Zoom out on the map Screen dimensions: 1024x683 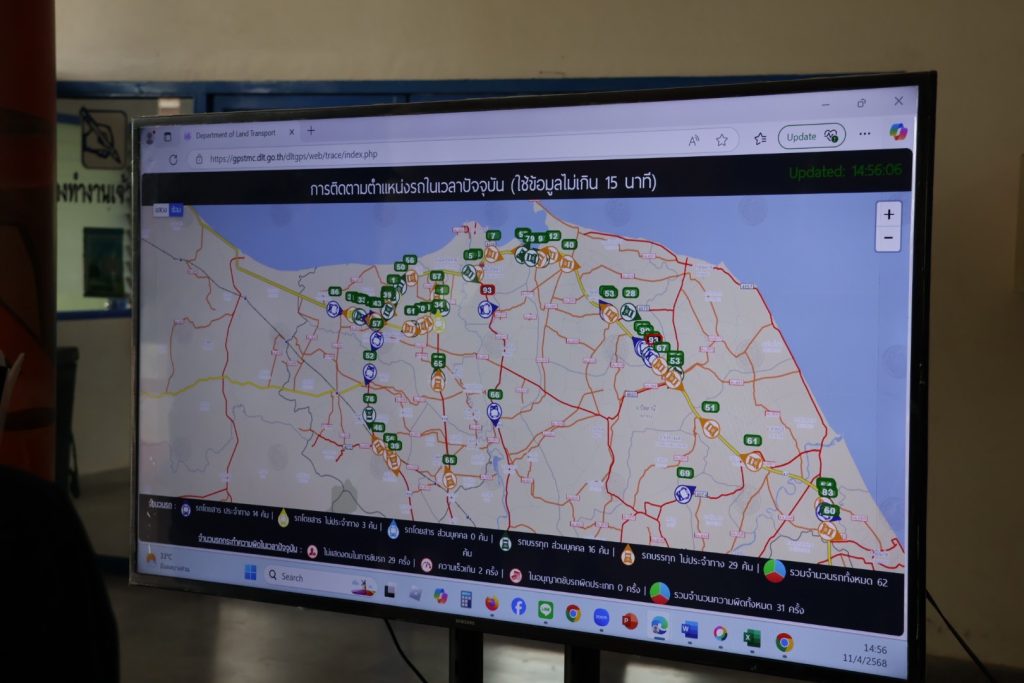click(x=887, y=240)
